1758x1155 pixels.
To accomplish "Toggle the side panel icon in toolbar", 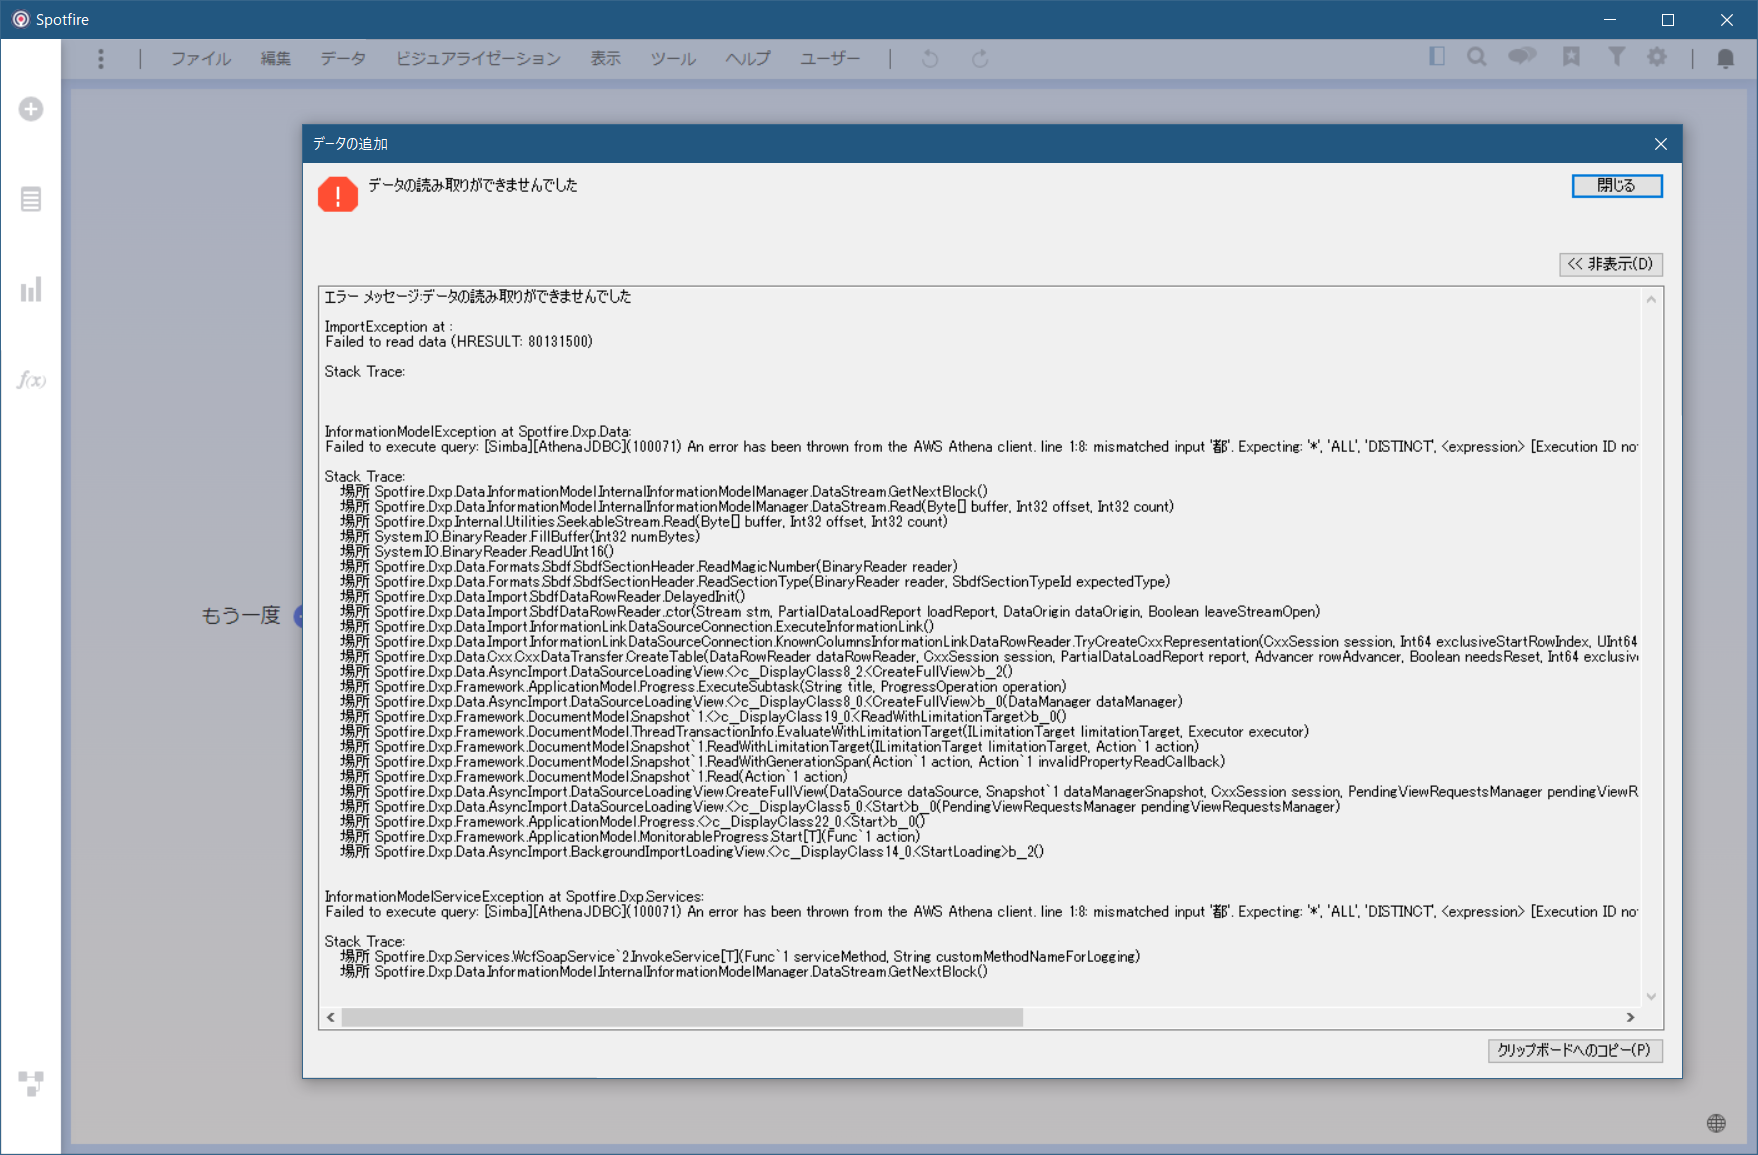I will (x=1437, y=57).
